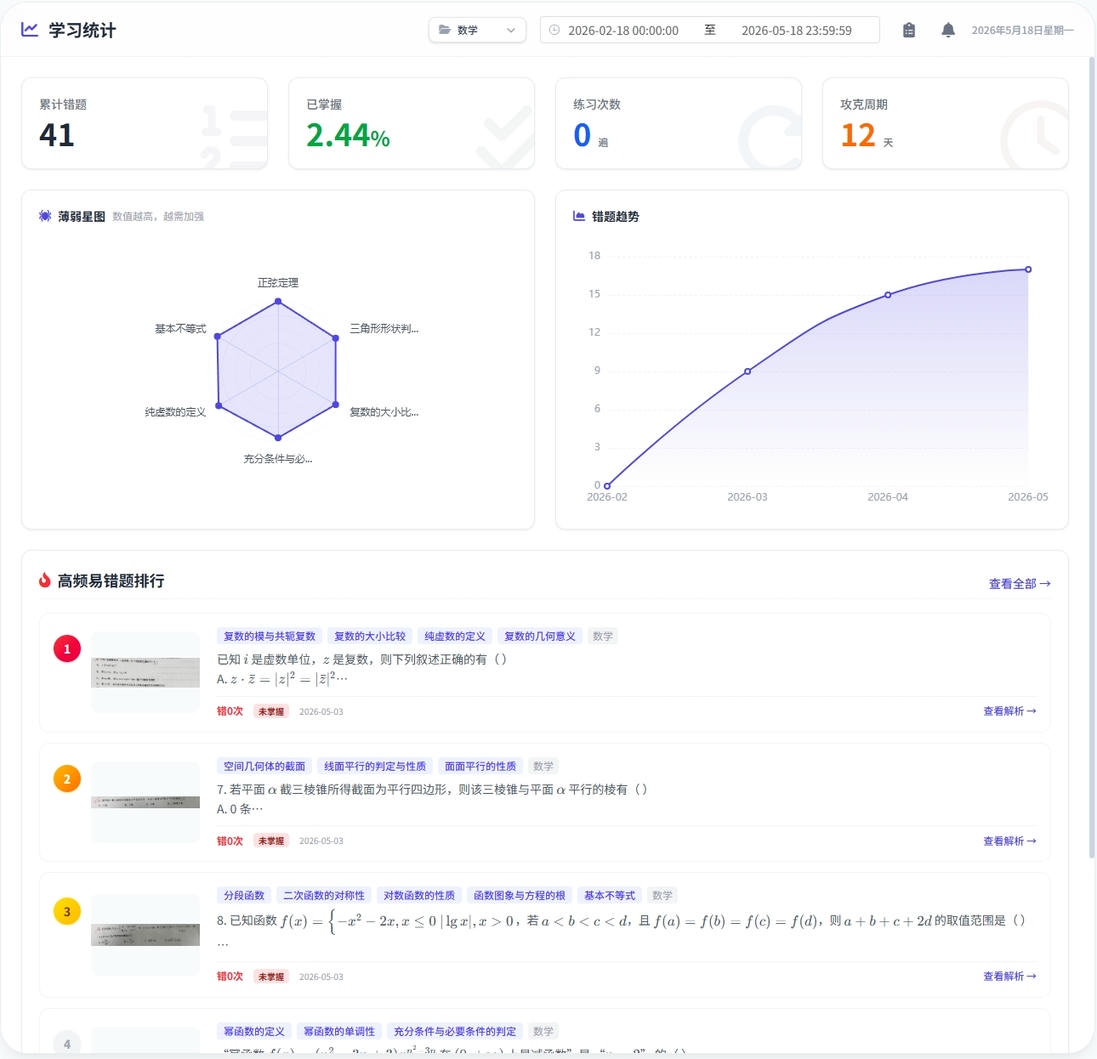Click the 累计错题 41 statistics card
Screen dimensions: 1097x1059
click(145, 123)
